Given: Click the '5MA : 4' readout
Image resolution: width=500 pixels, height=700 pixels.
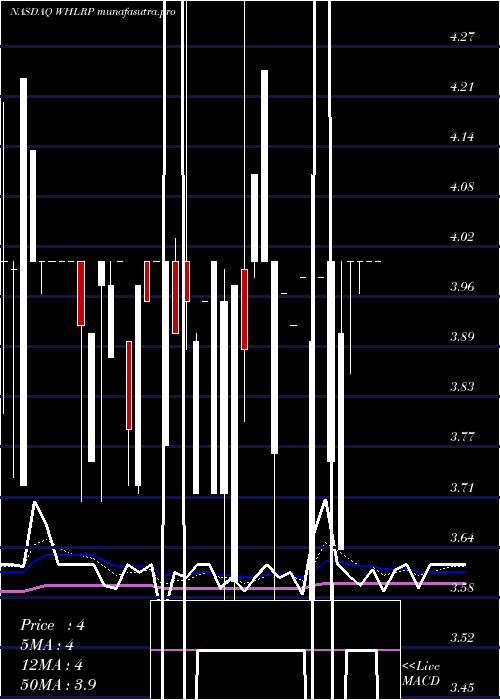Looking at the screenshot, I should [47, 646].
